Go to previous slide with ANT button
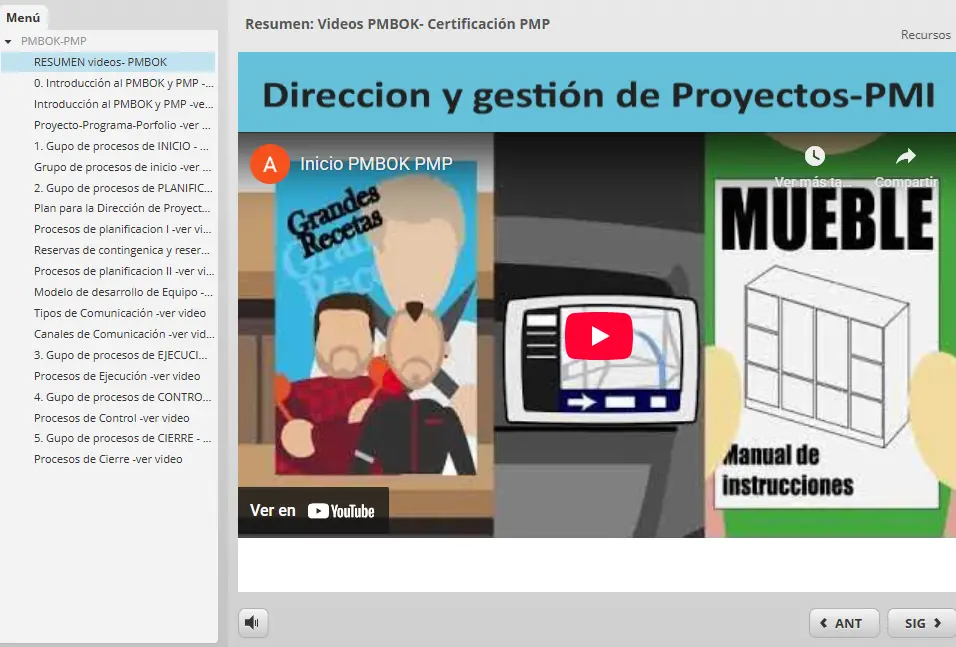Image resolution: width=956 pixels, height=647 pixels. pos(843,623)
